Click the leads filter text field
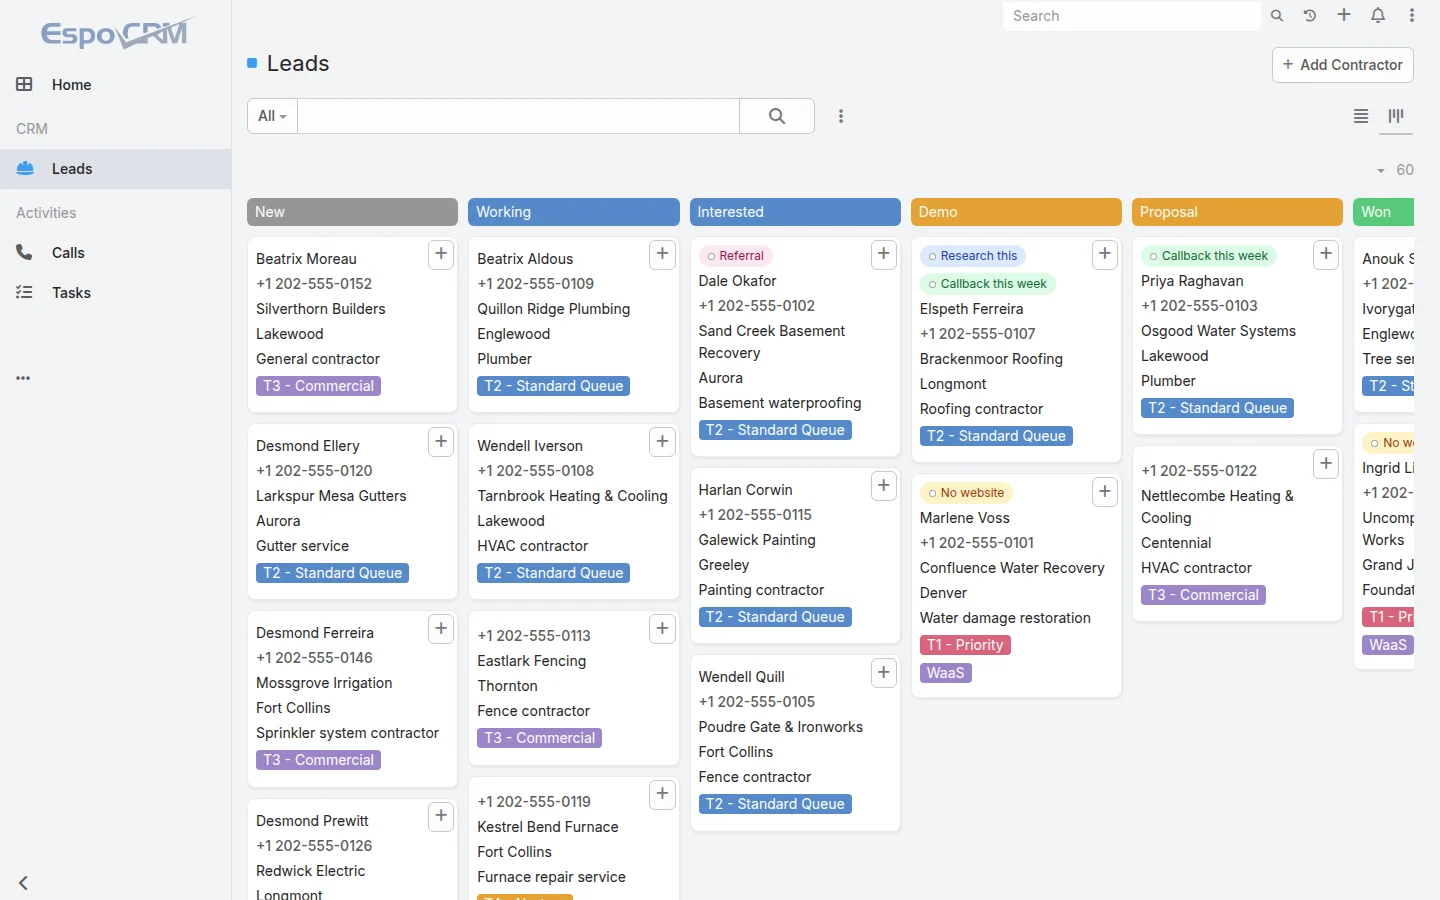The width and height of the screenshot is (1440, 900). [518, 116]
